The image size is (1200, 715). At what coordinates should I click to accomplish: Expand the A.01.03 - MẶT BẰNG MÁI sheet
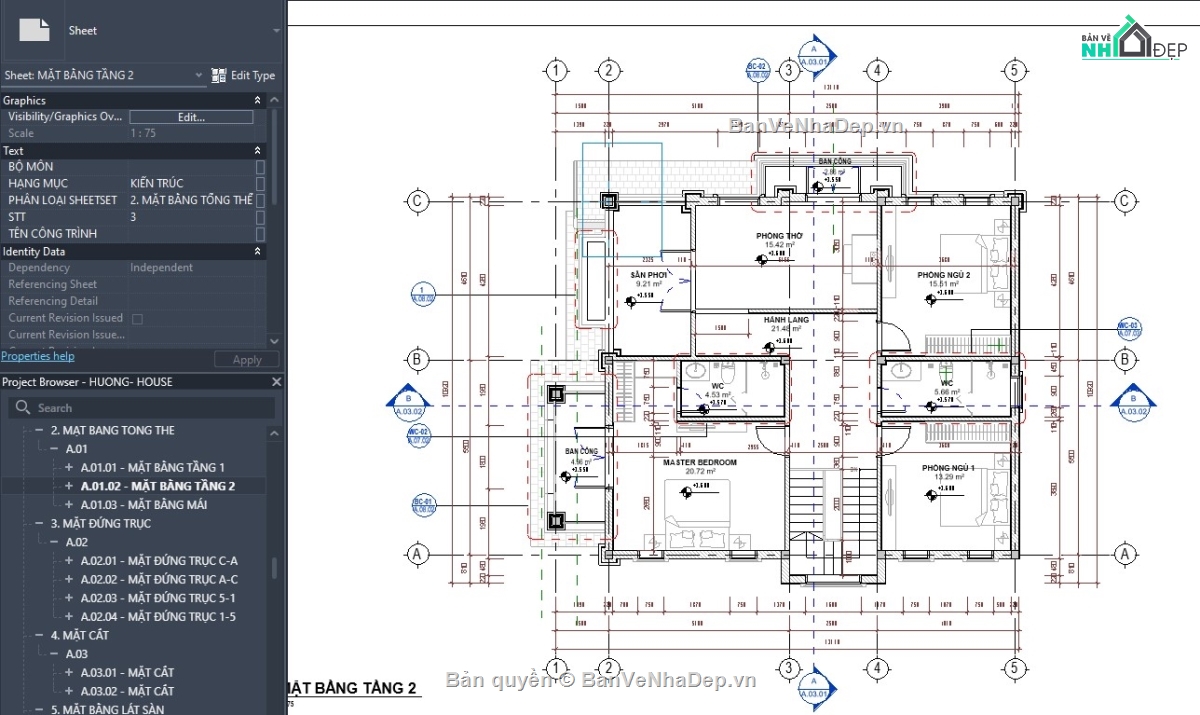point(70,504)
